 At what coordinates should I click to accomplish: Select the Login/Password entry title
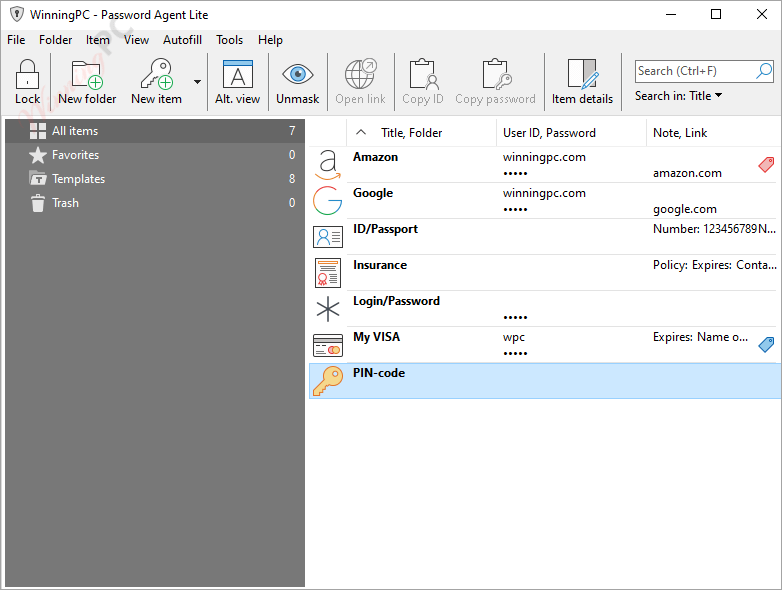396,301
